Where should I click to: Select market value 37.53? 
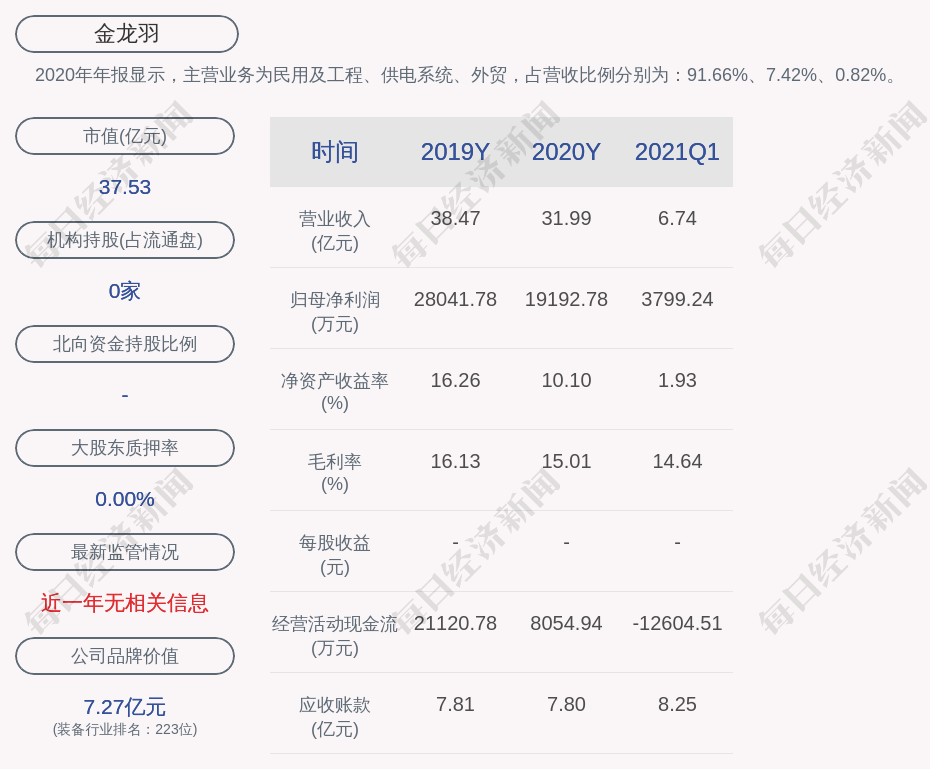[125, 187]
